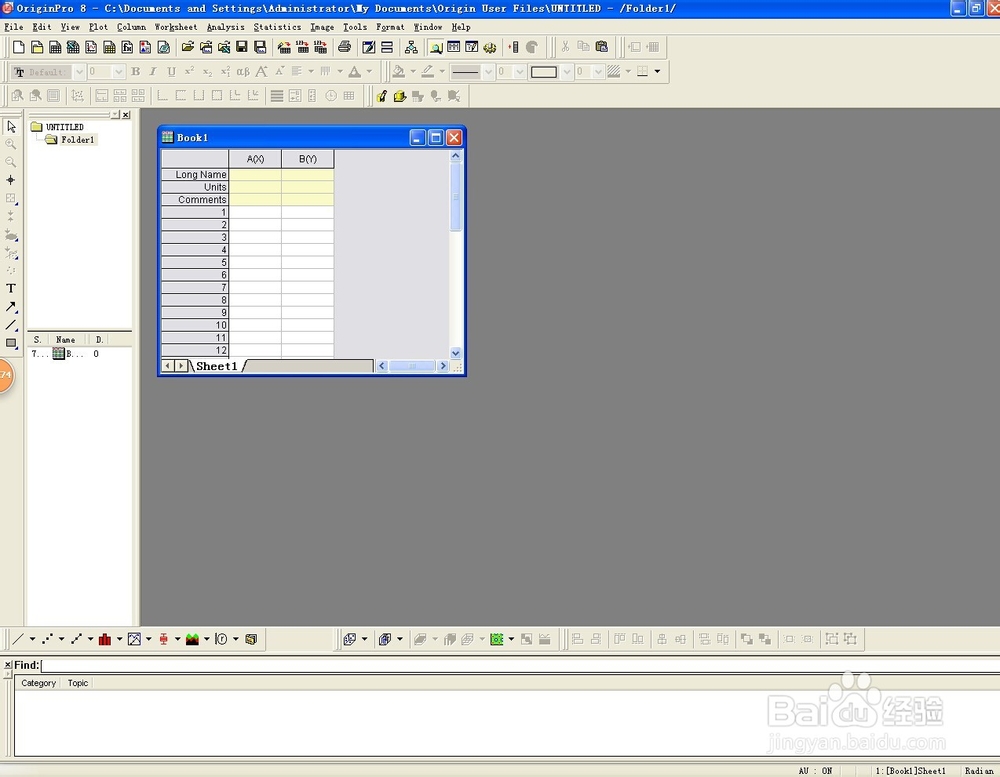Viewport: 1000px width, 777px height.
Task: Select the Text tool
Action: pos(11,288)
